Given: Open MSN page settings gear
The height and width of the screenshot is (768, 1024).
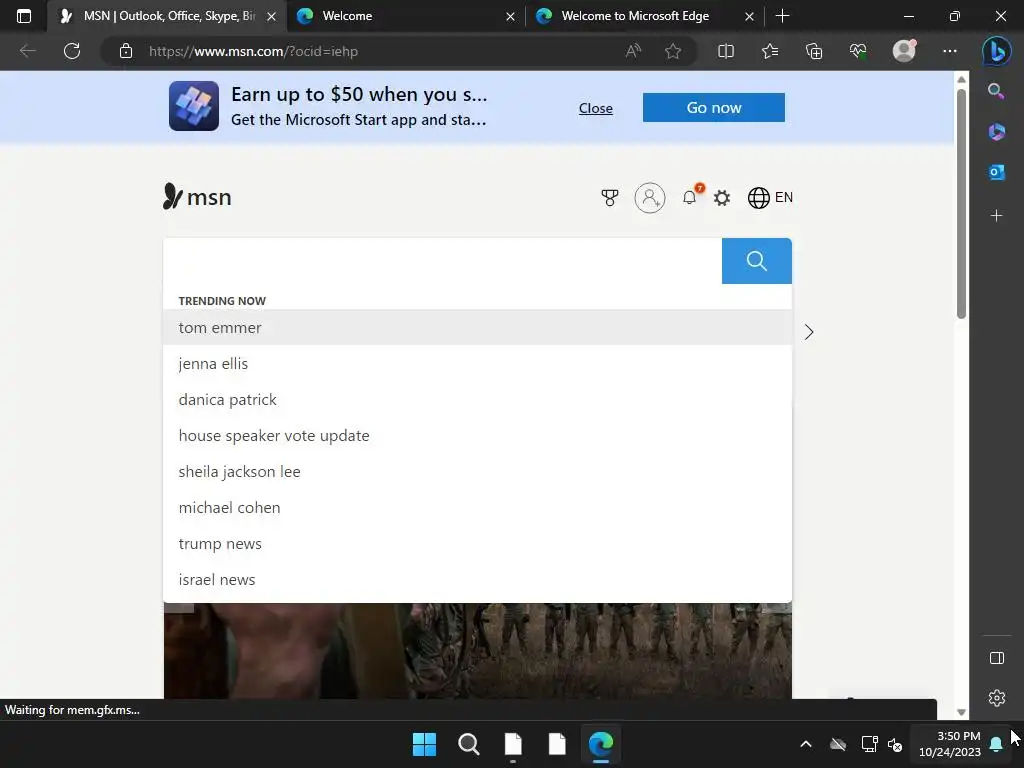Looking at the screenshot, I should tap(722, 198).
